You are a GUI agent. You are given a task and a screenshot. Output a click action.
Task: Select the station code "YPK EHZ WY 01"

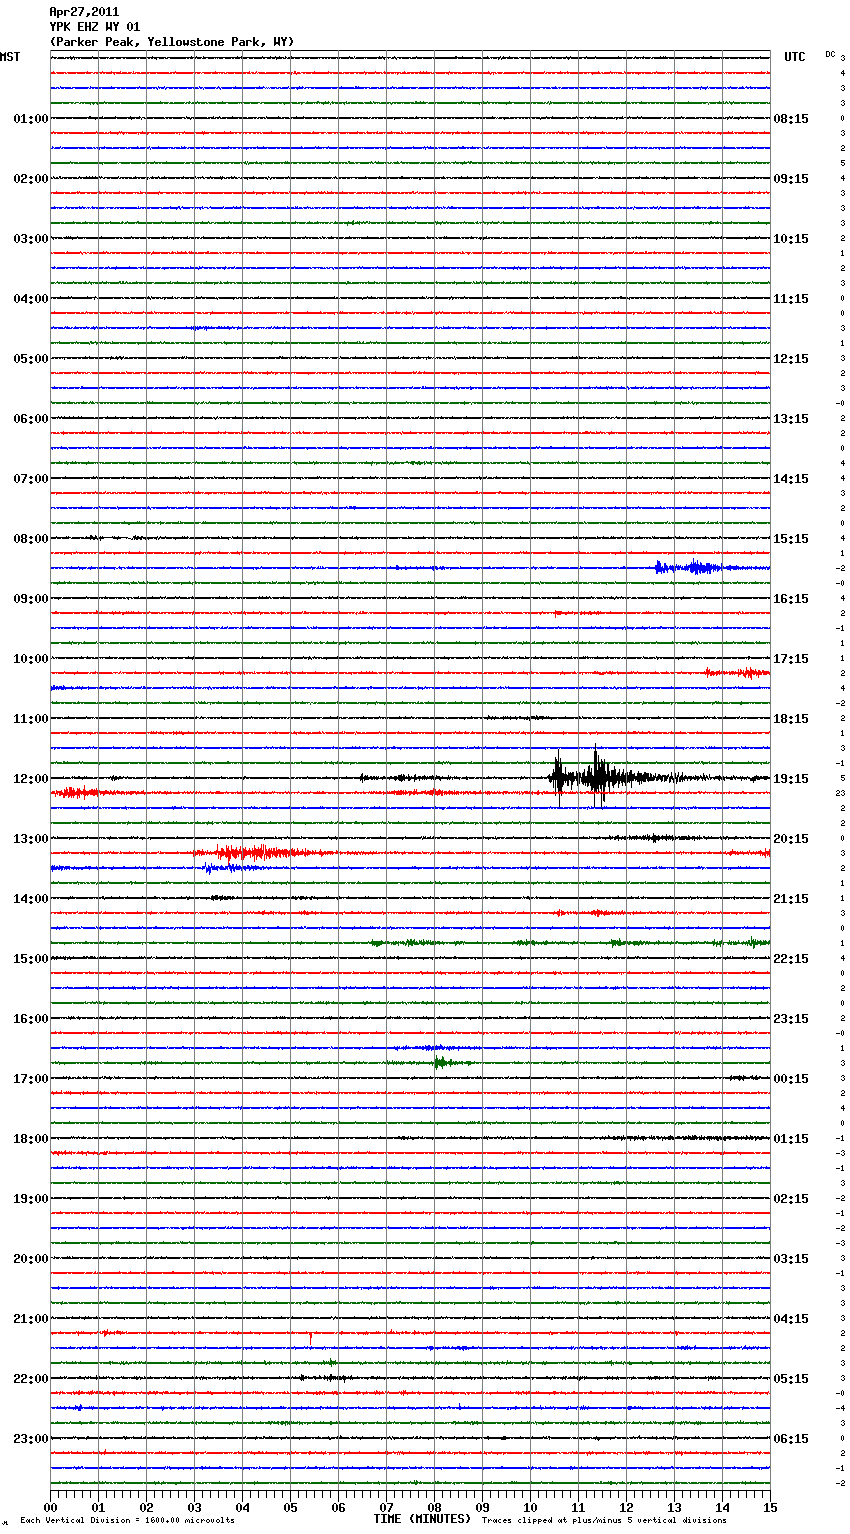click(x=95, y=27)
